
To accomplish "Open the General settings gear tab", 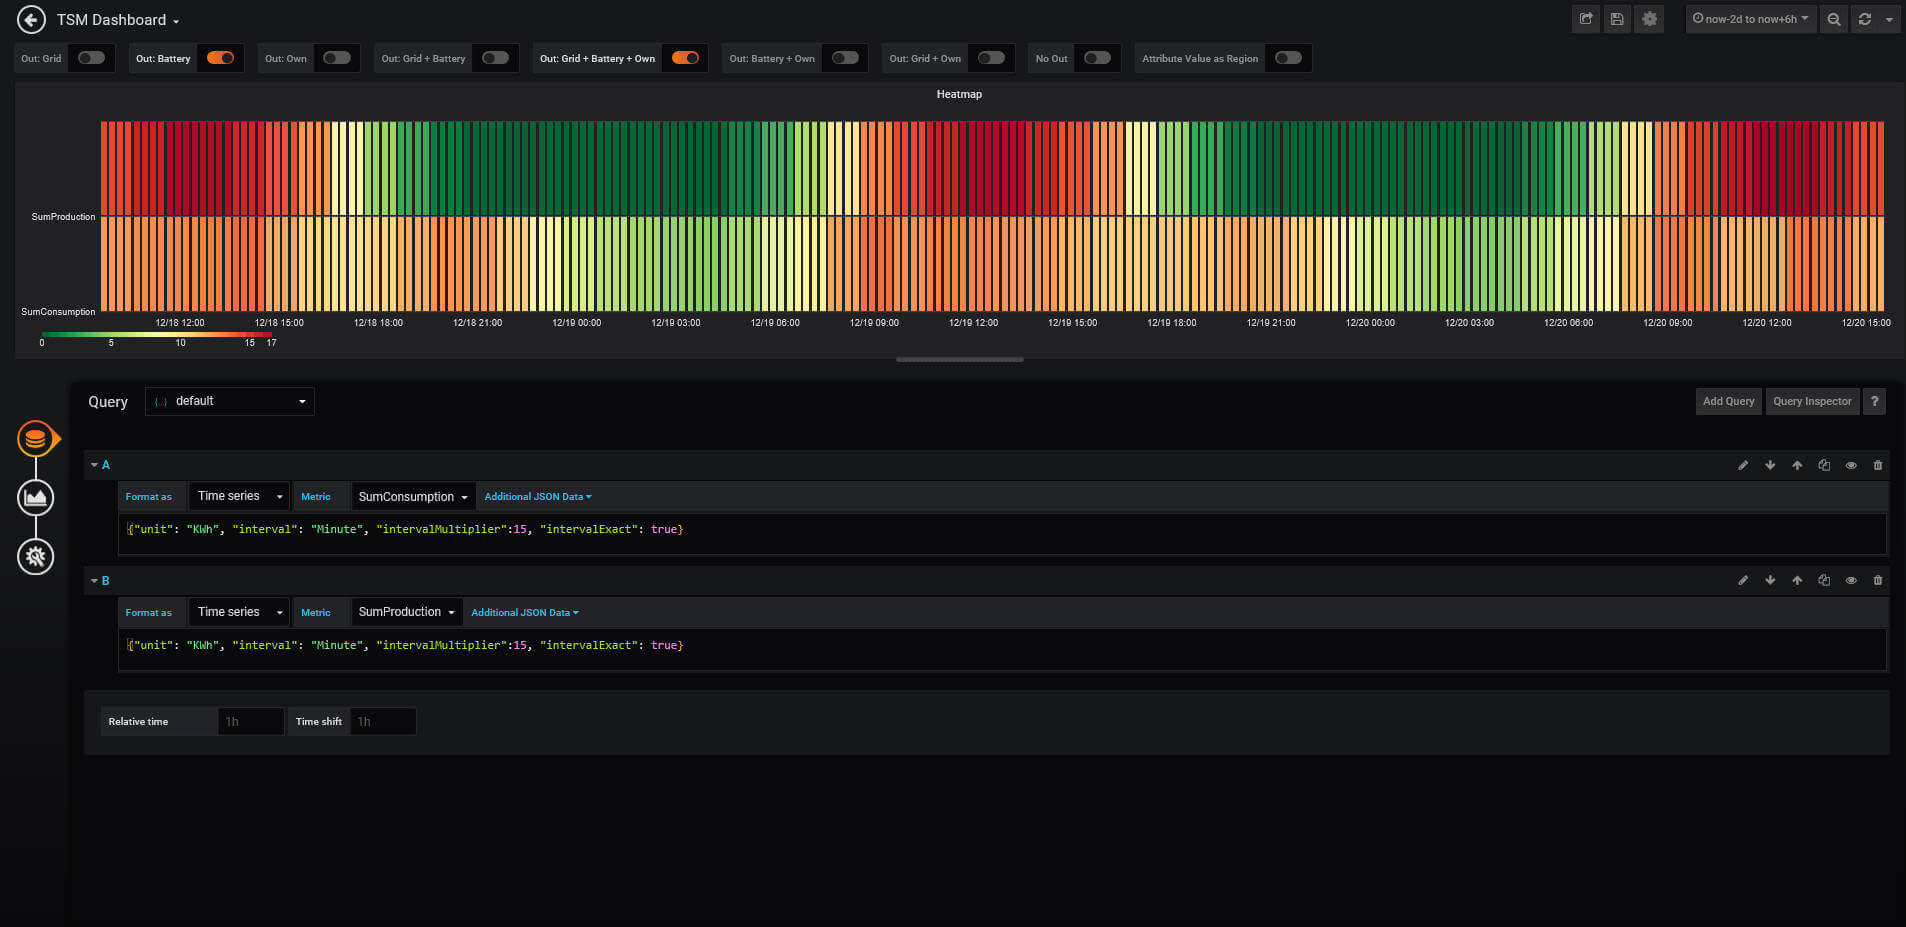I will (35, 556).
